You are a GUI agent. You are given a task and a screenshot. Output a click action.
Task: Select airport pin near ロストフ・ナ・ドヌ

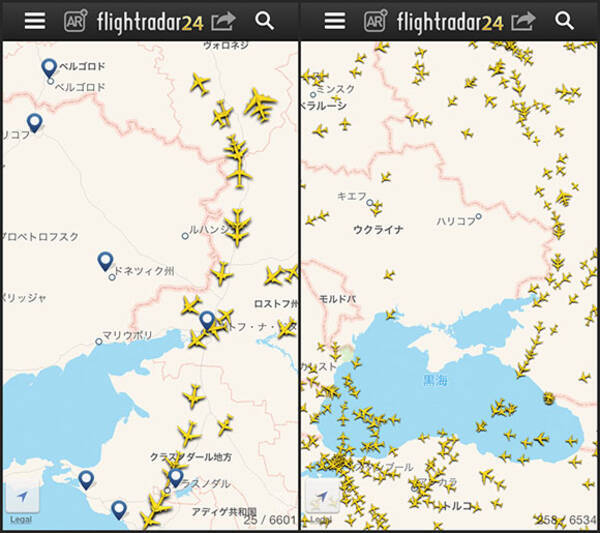[x=207, y=321]
